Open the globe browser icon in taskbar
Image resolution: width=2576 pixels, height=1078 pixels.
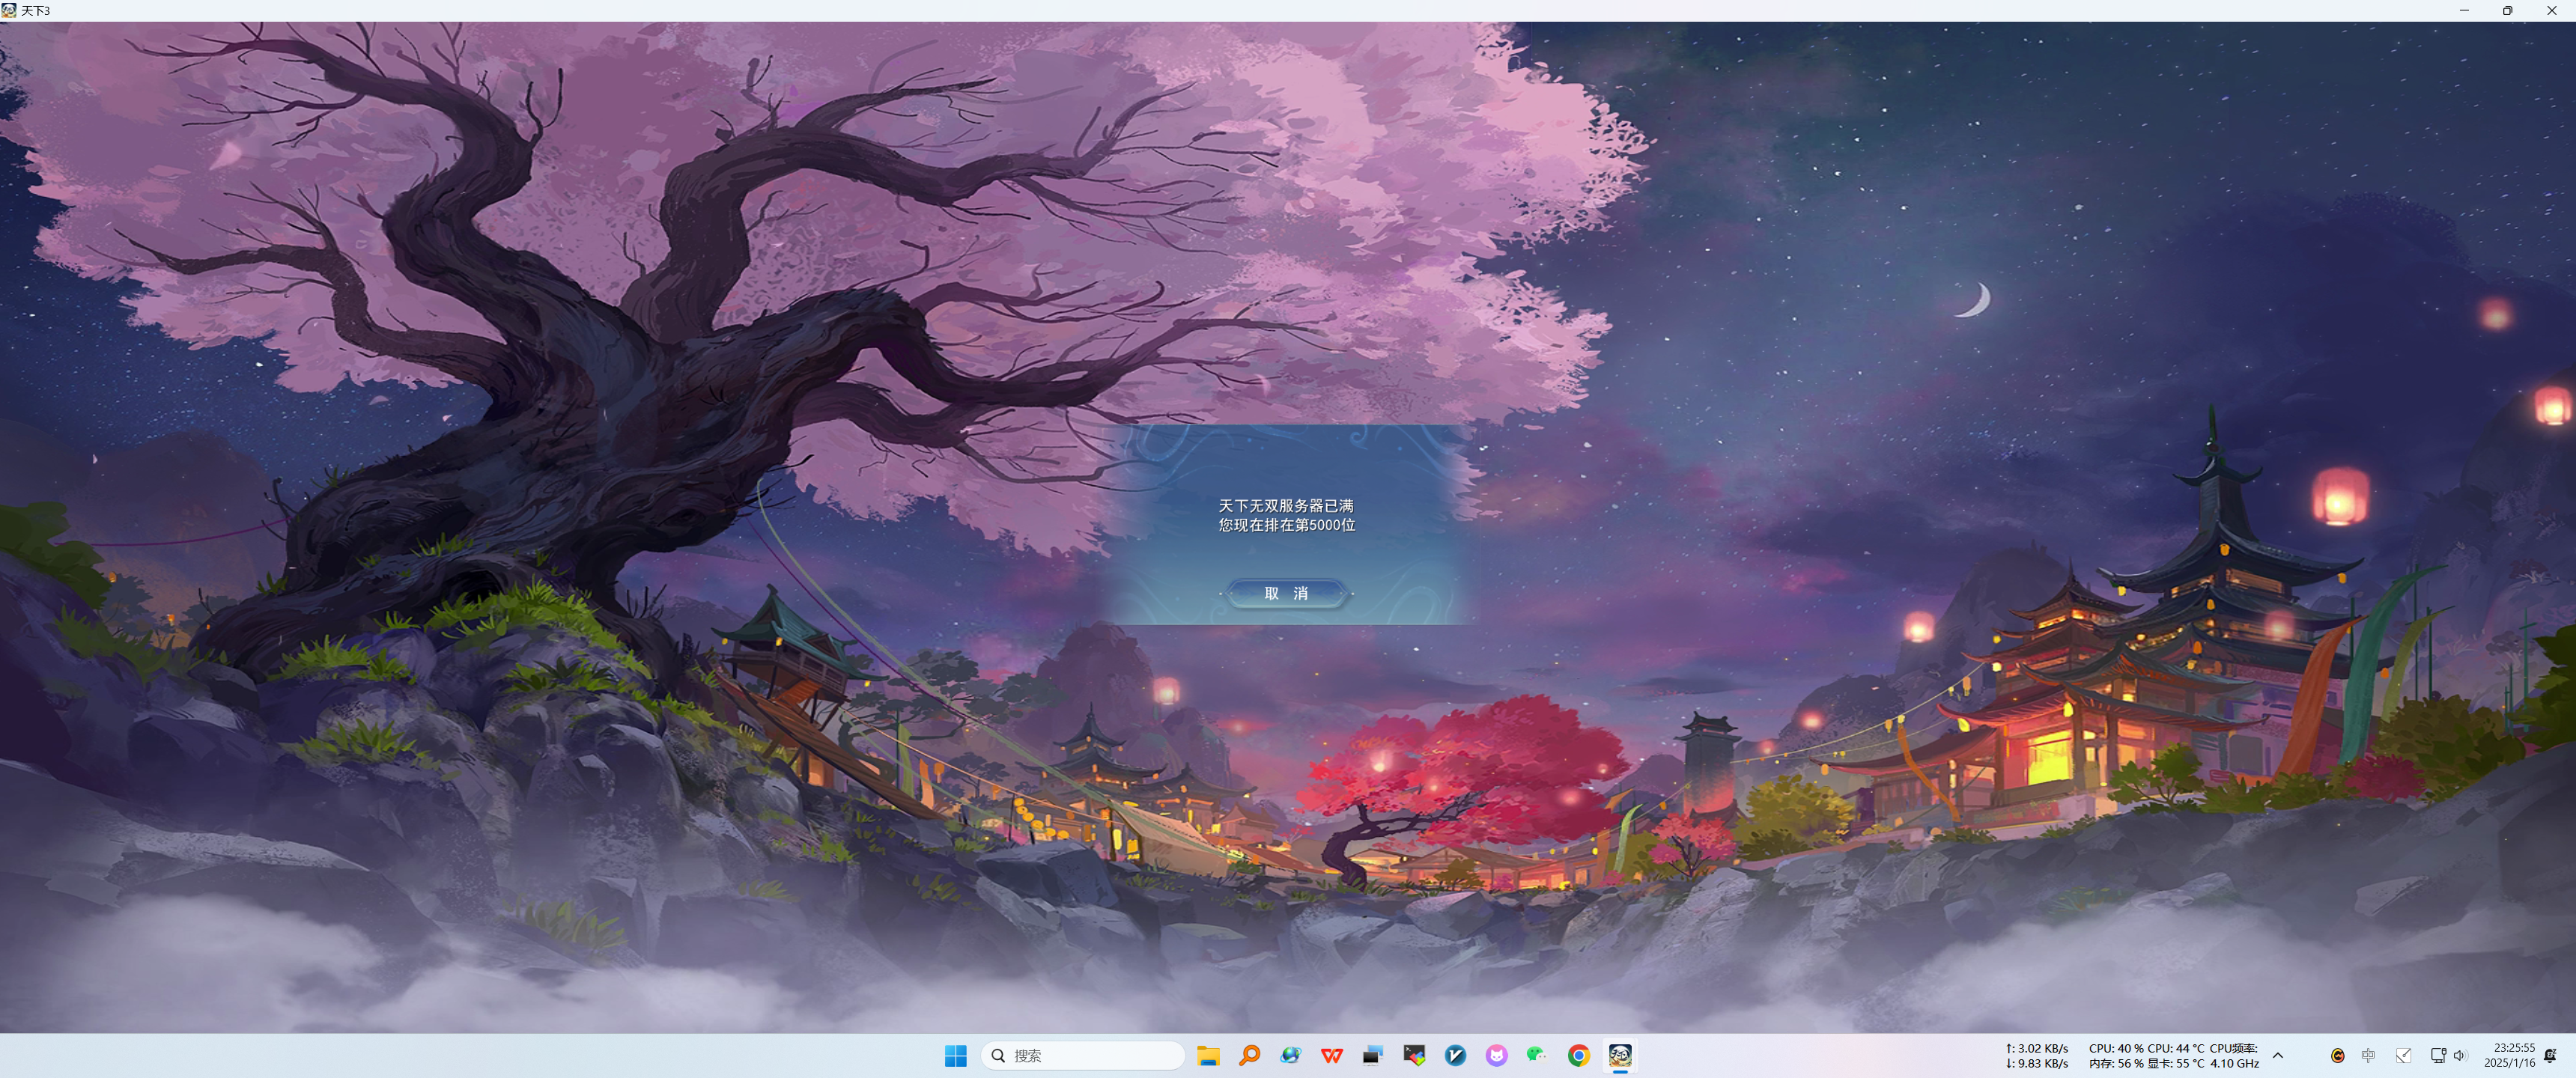click(1290, 1055)
